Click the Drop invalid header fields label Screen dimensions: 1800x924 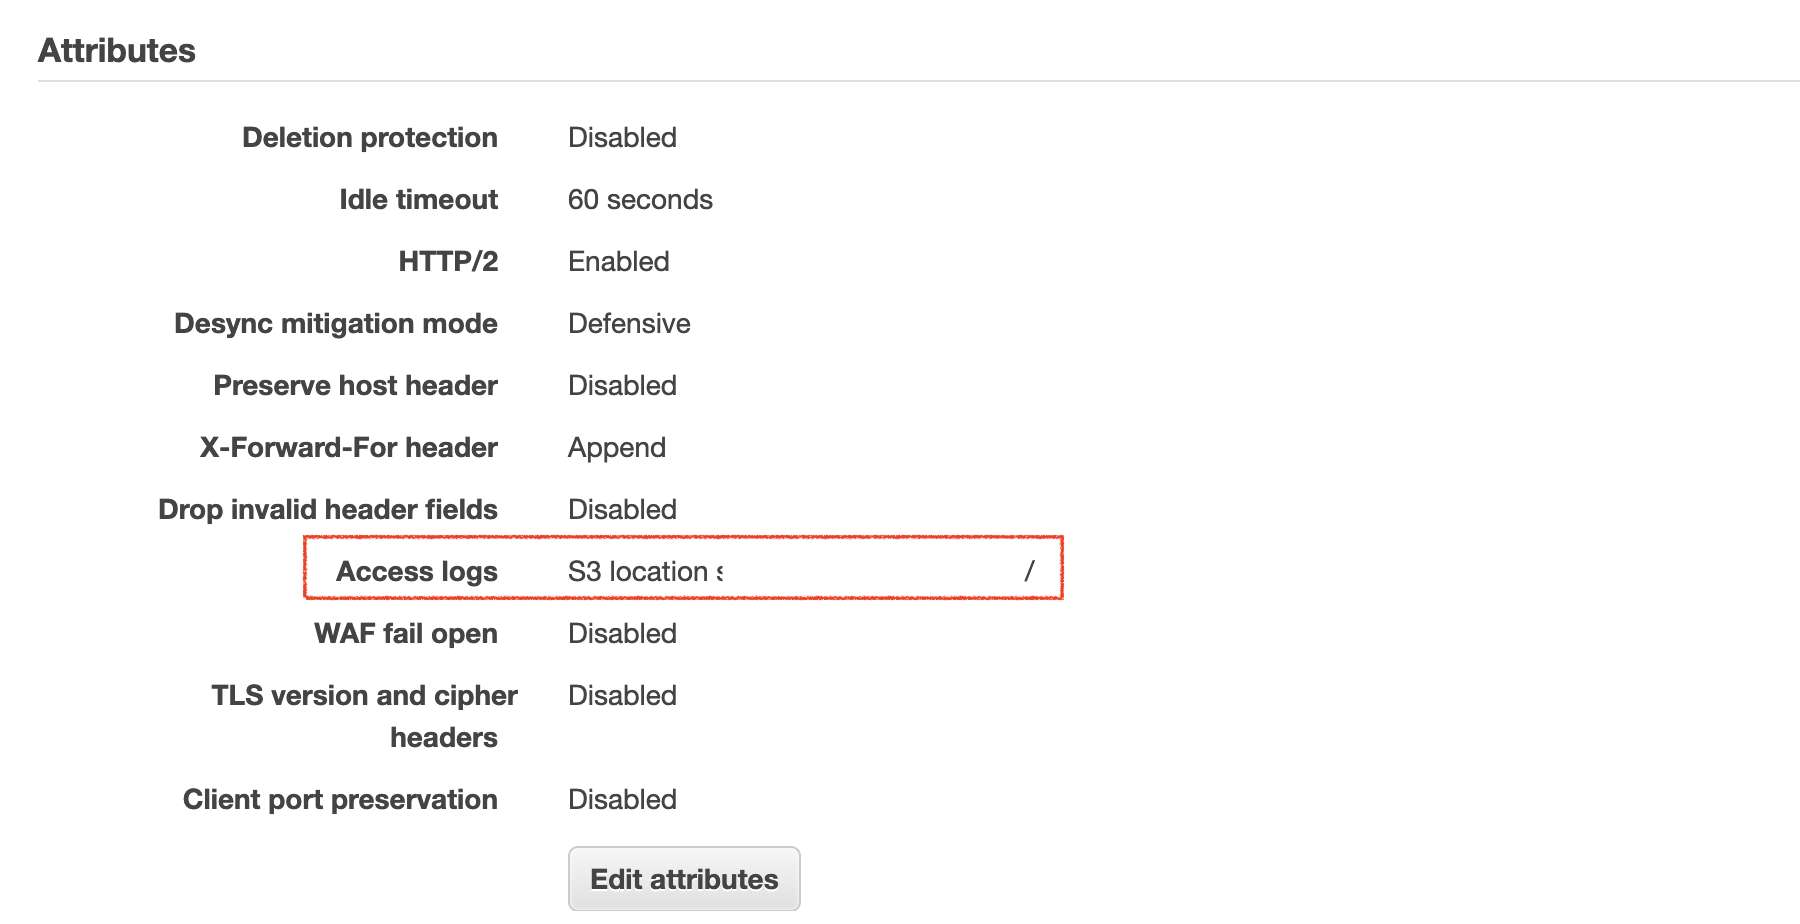pyautogui.click(x=328, y=509)
